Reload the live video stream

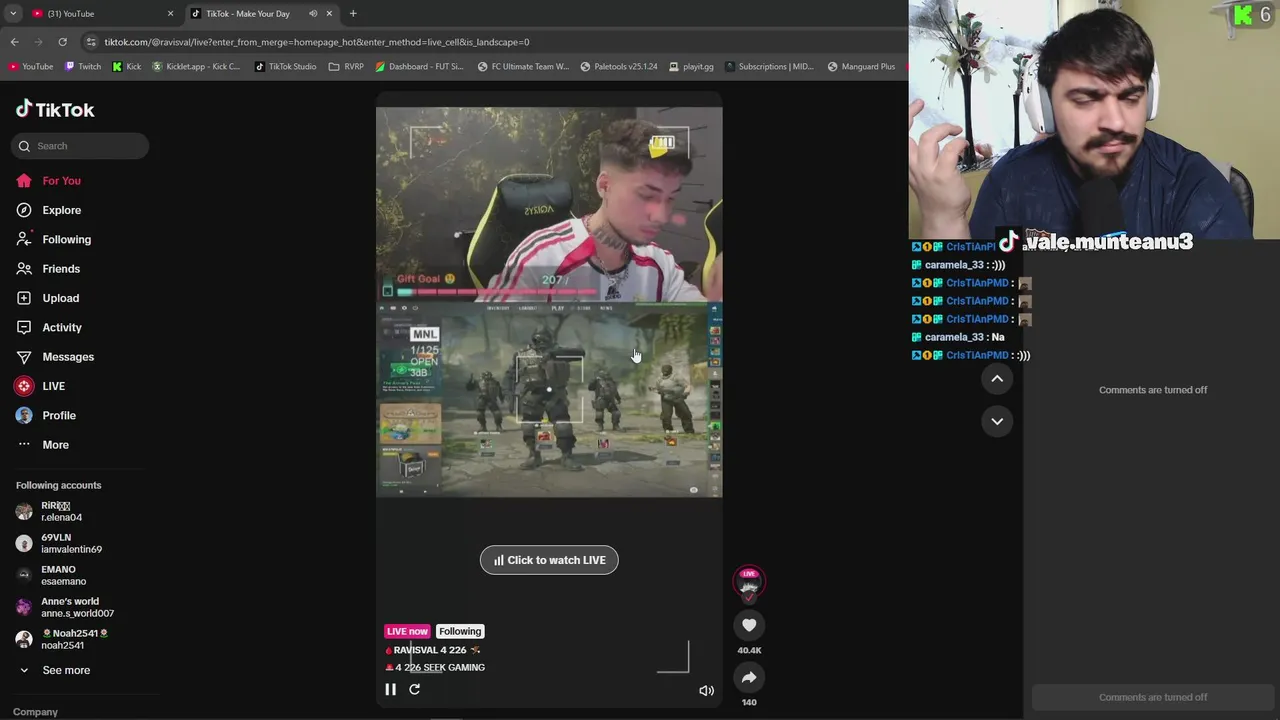pyautogui.click(x=414, y=689)
